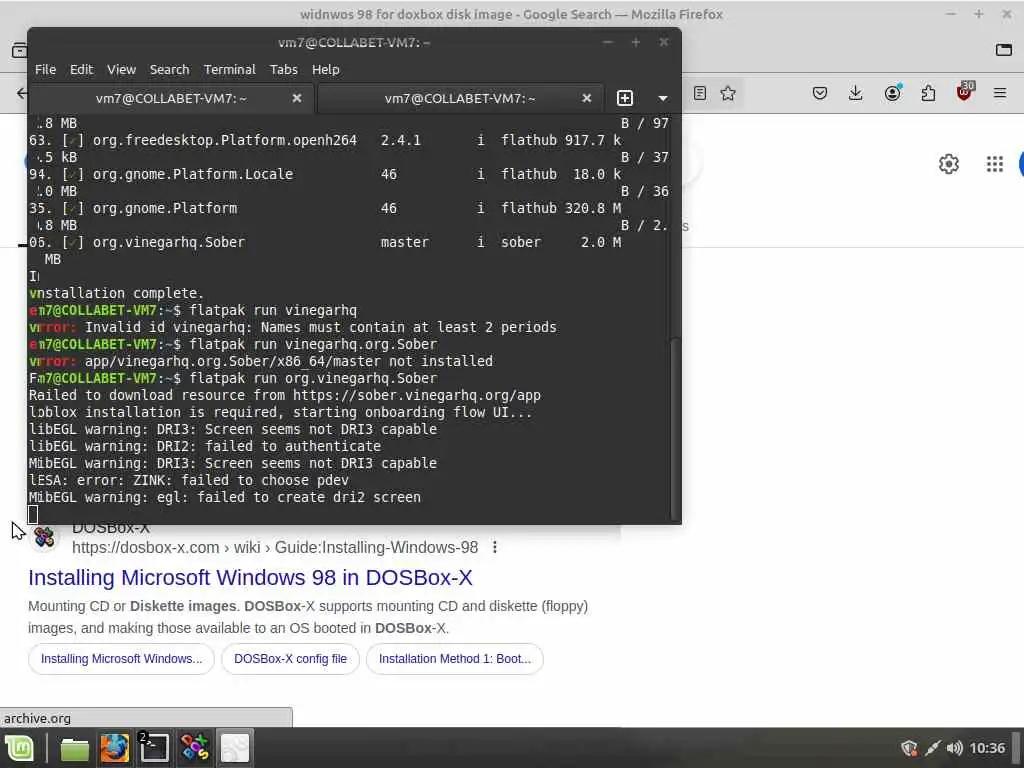Open the volume tray icon
The image size is (1024, 768).
click(x=955, y=748)
